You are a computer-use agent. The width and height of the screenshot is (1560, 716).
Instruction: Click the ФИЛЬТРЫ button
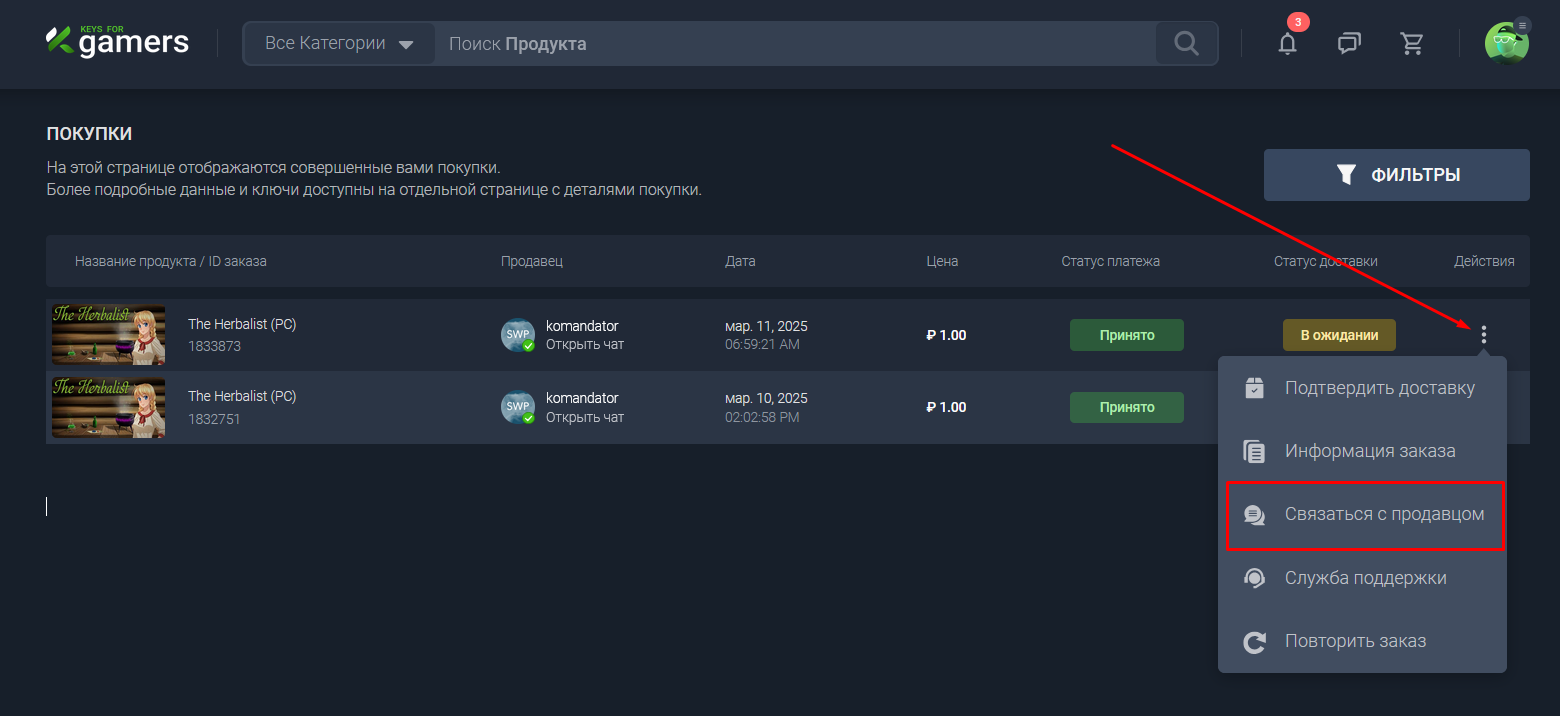pos(1396,175)
